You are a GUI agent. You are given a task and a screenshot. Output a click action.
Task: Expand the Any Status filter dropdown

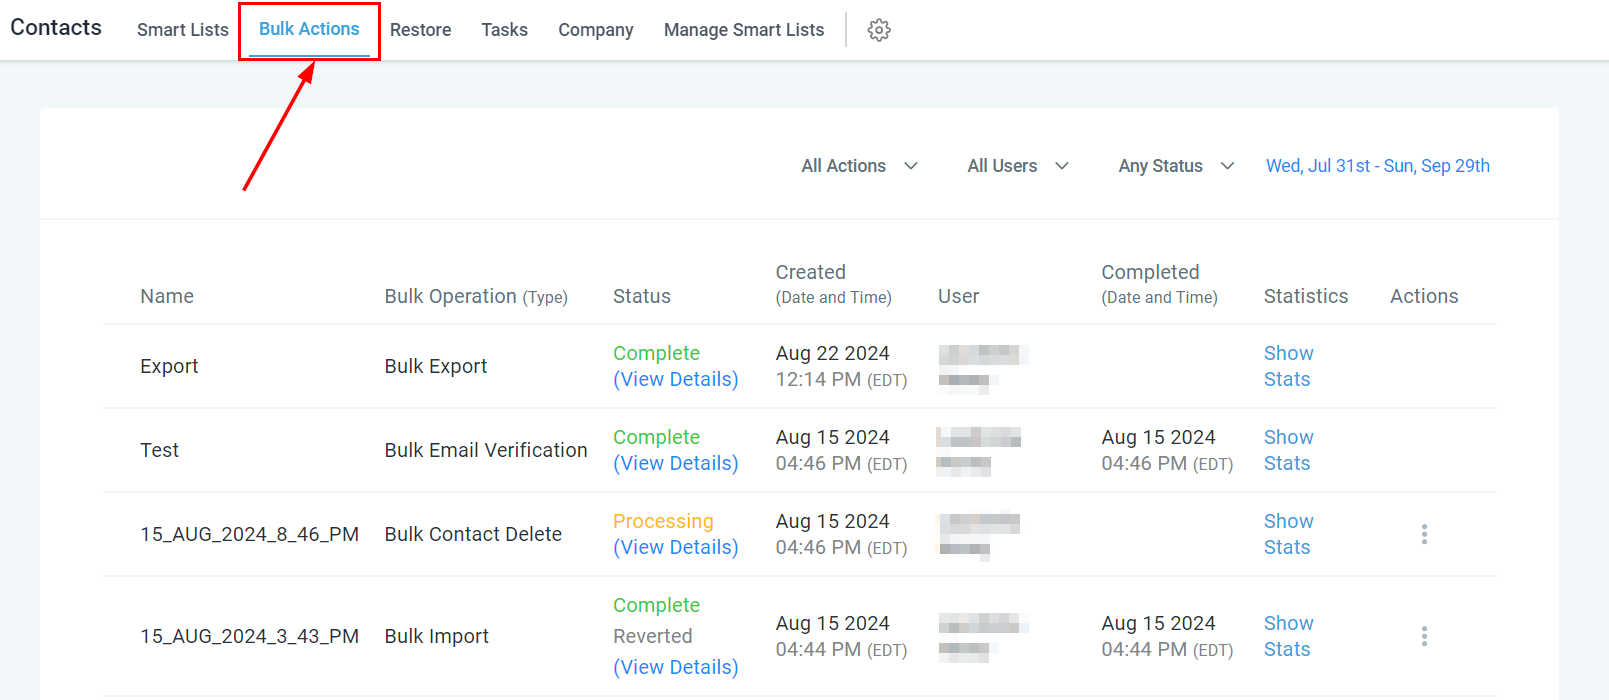point(1176,166)
